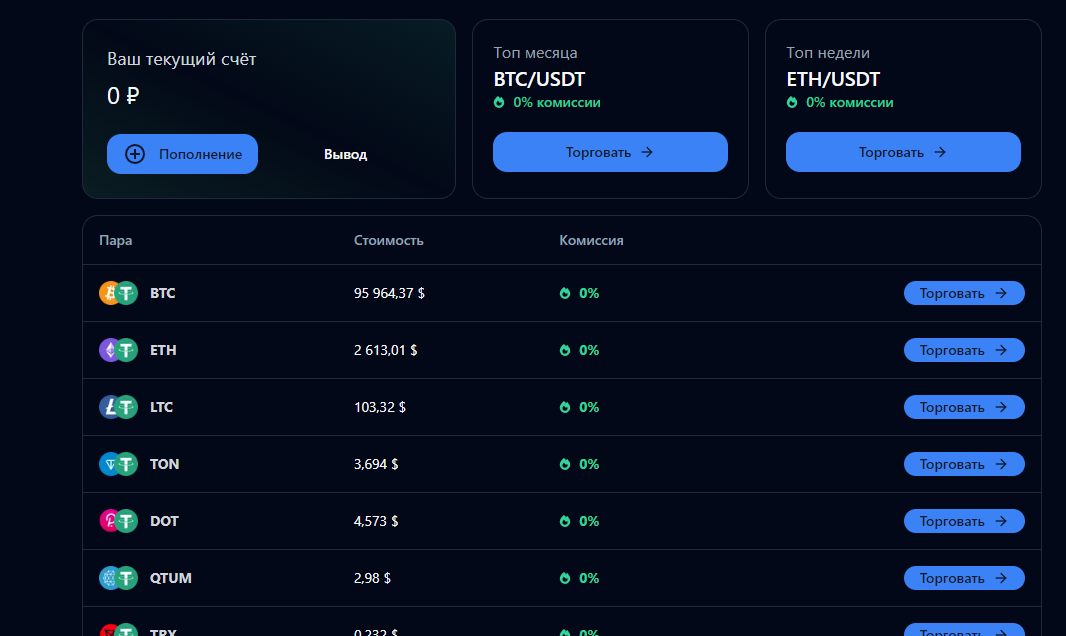Start trading in the LTC row
Image resolution: width=1066 pixels, height=636 pixels.
(964, 407)
